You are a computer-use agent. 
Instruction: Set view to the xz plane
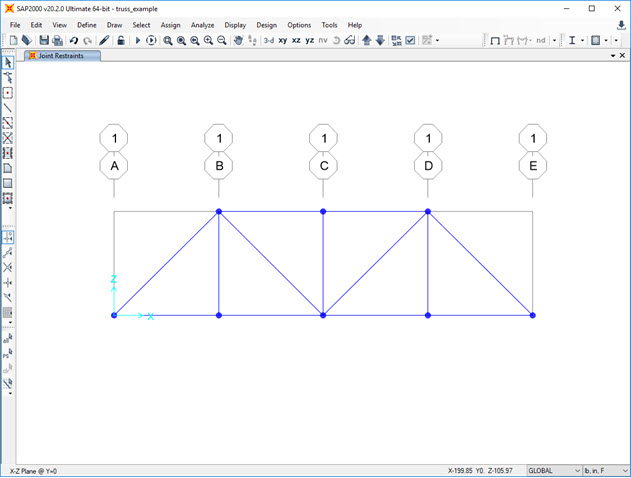(296, 41)
